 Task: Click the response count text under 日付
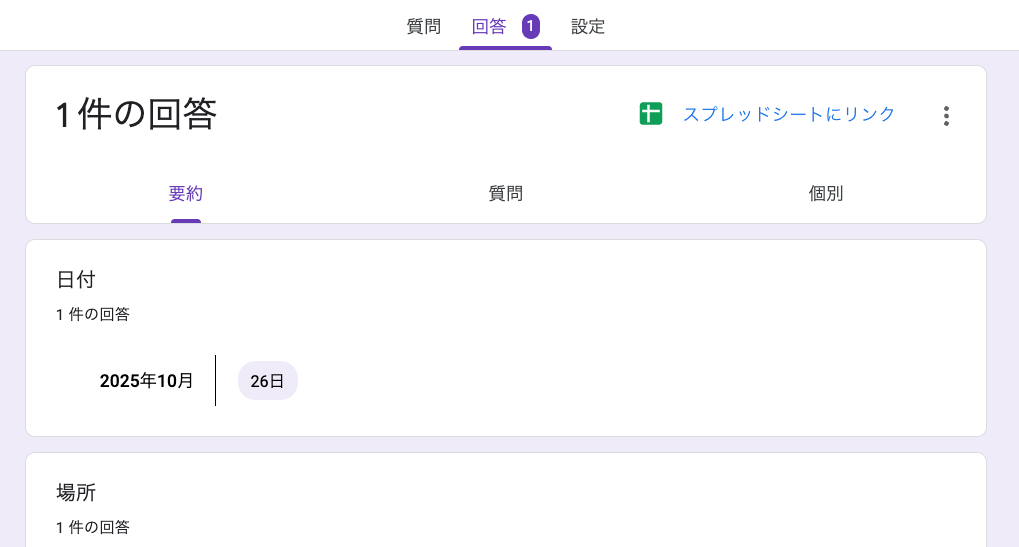point(93,314)
